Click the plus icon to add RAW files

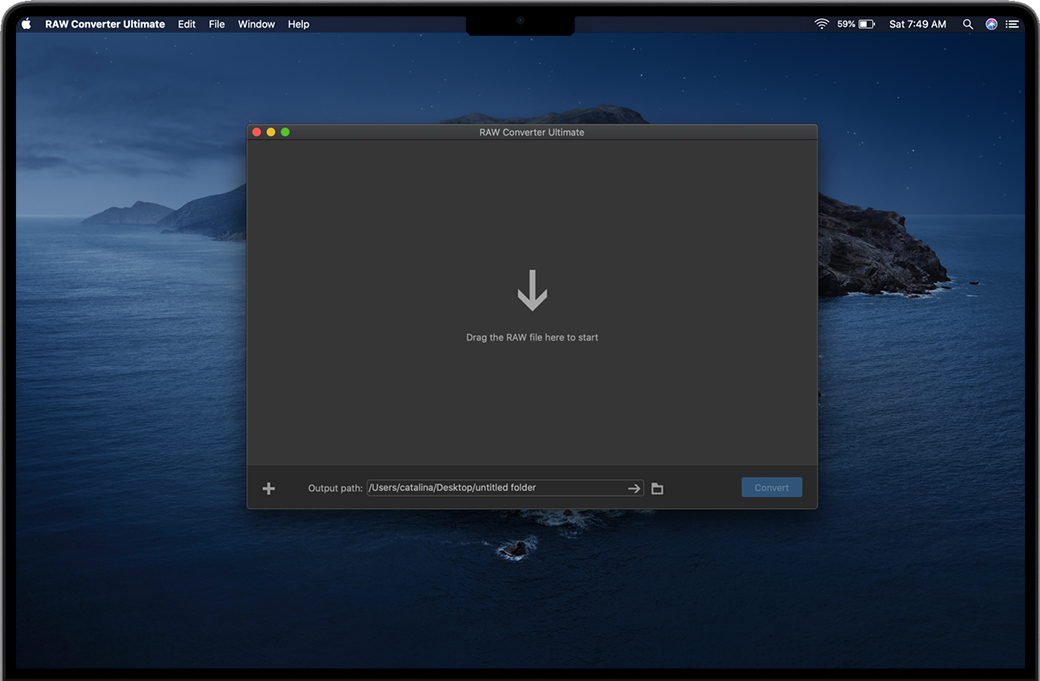[268, 489]
